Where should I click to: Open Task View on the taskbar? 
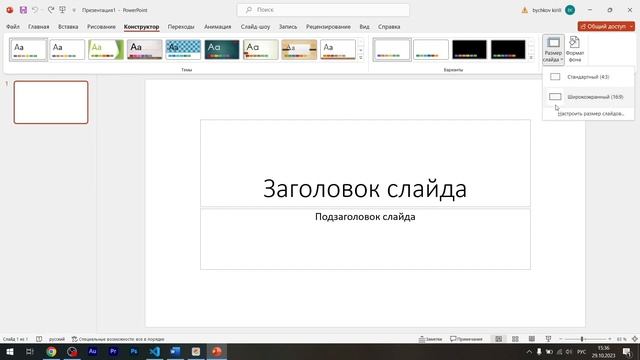click(30, 351)
